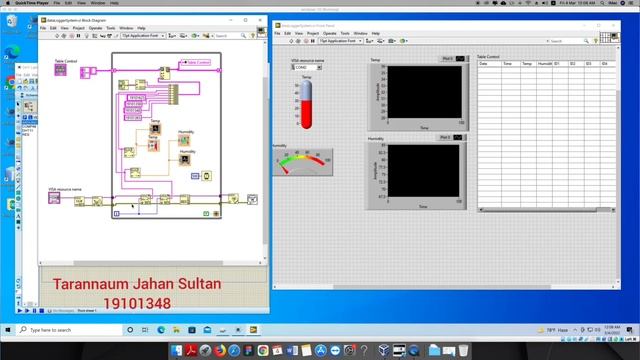Click loop stop condition terminal

pyautogui.click(x=216, y=213)
